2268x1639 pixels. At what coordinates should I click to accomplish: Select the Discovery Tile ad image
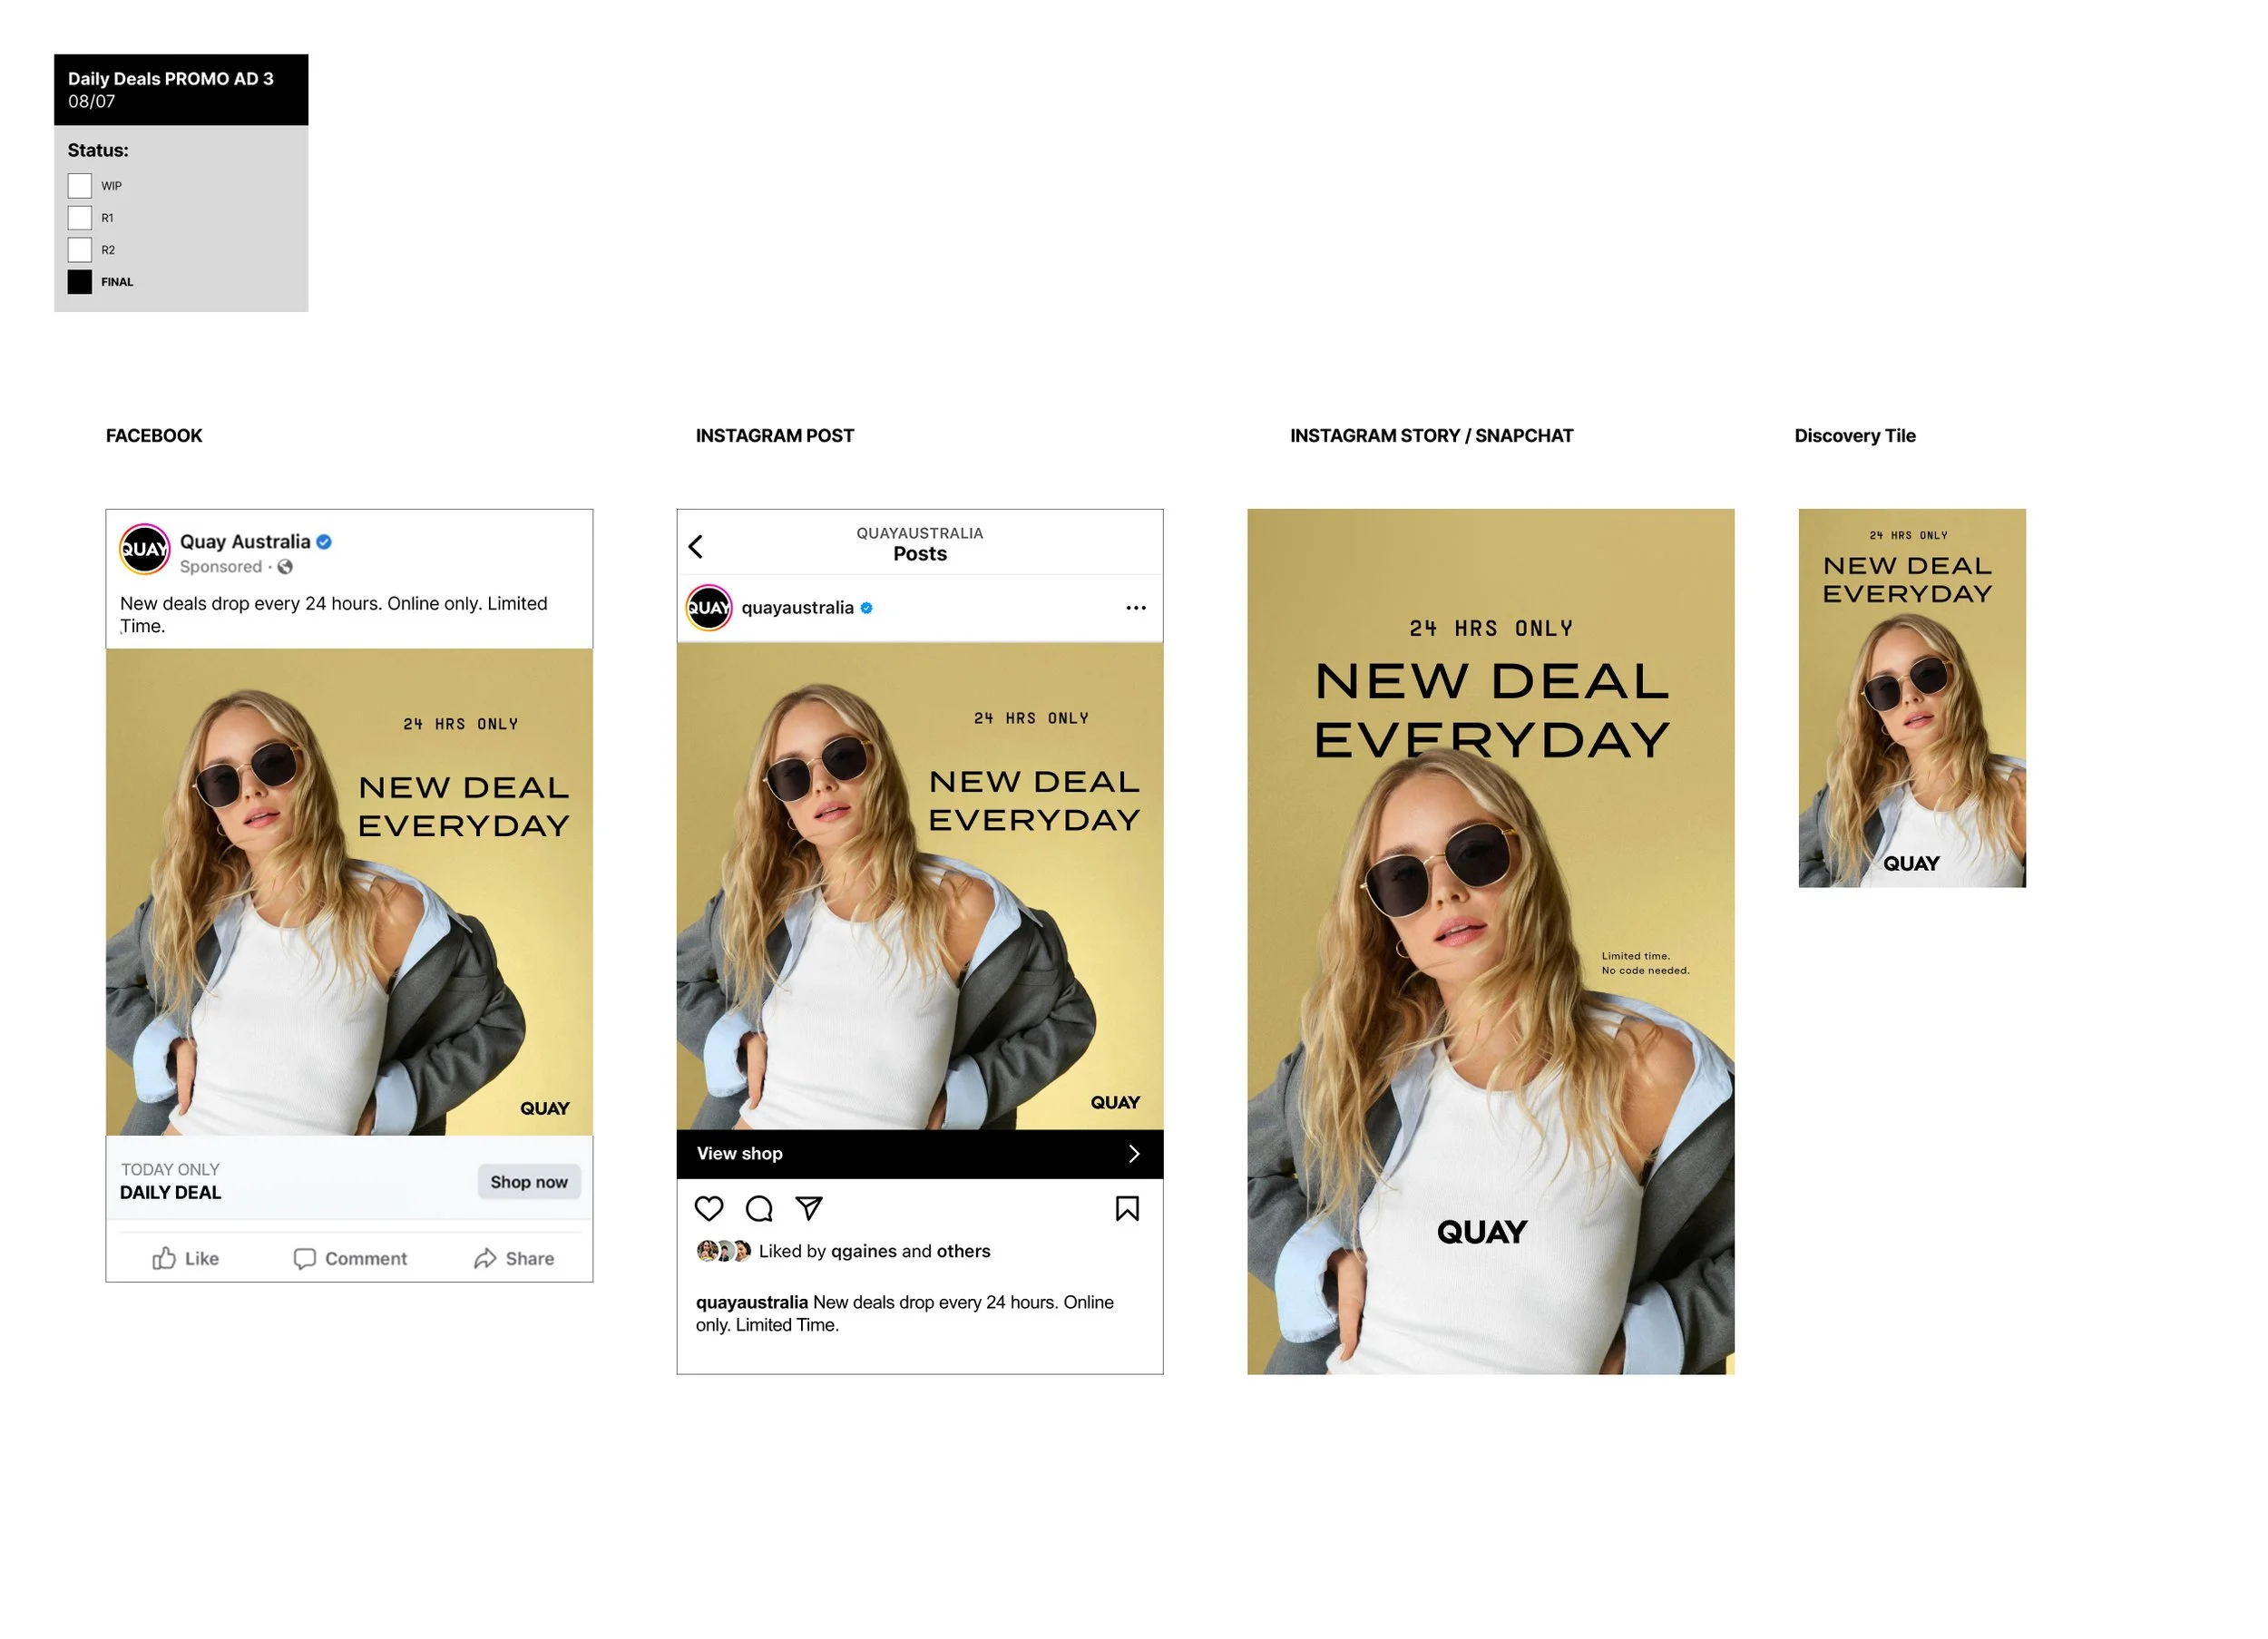coord(1911,698)
